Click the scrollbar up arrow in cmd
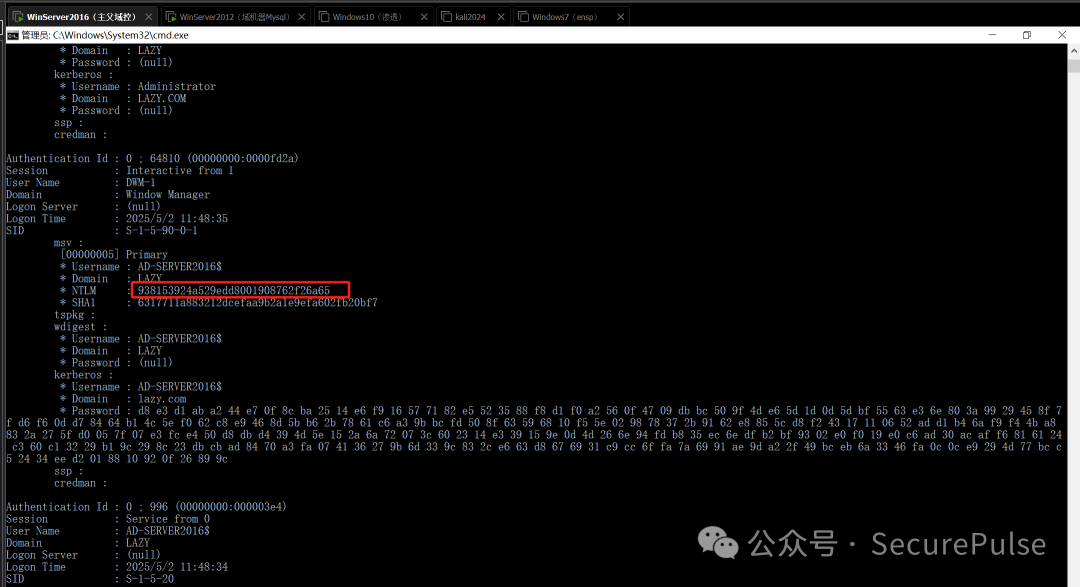 click(1074, 51)
